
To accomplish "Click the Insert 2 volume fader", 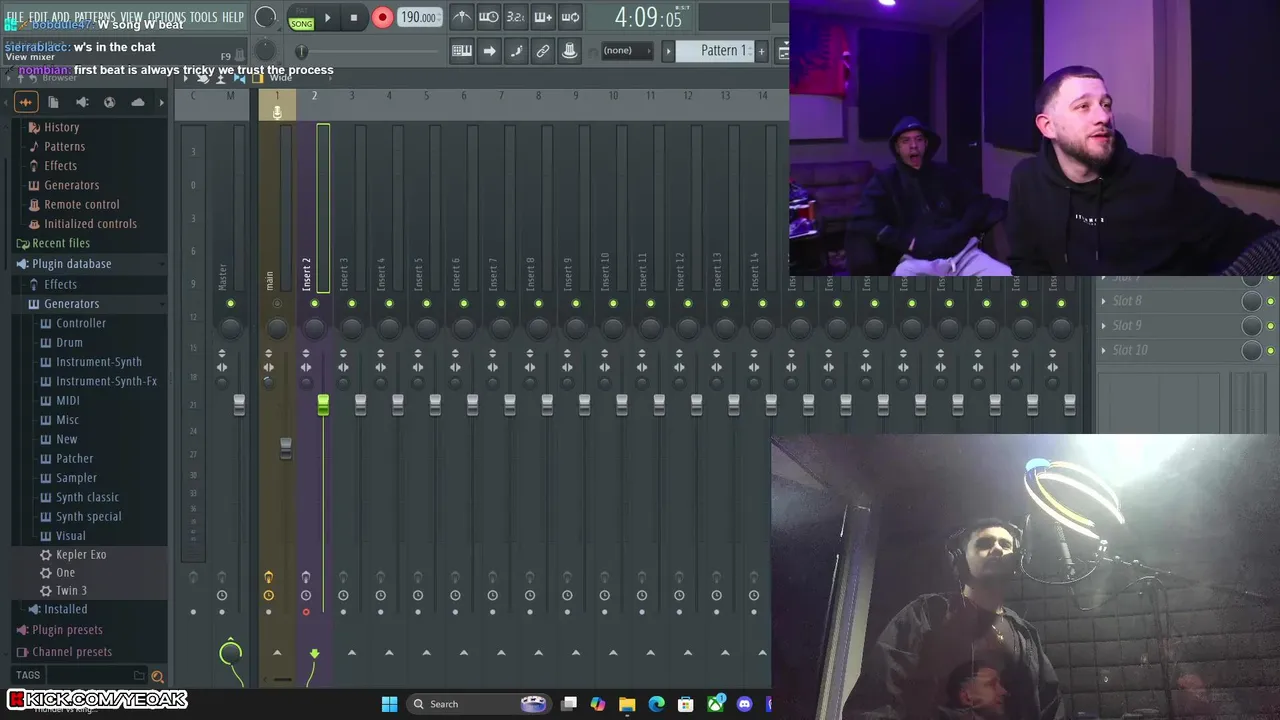I will click(323, 404).
